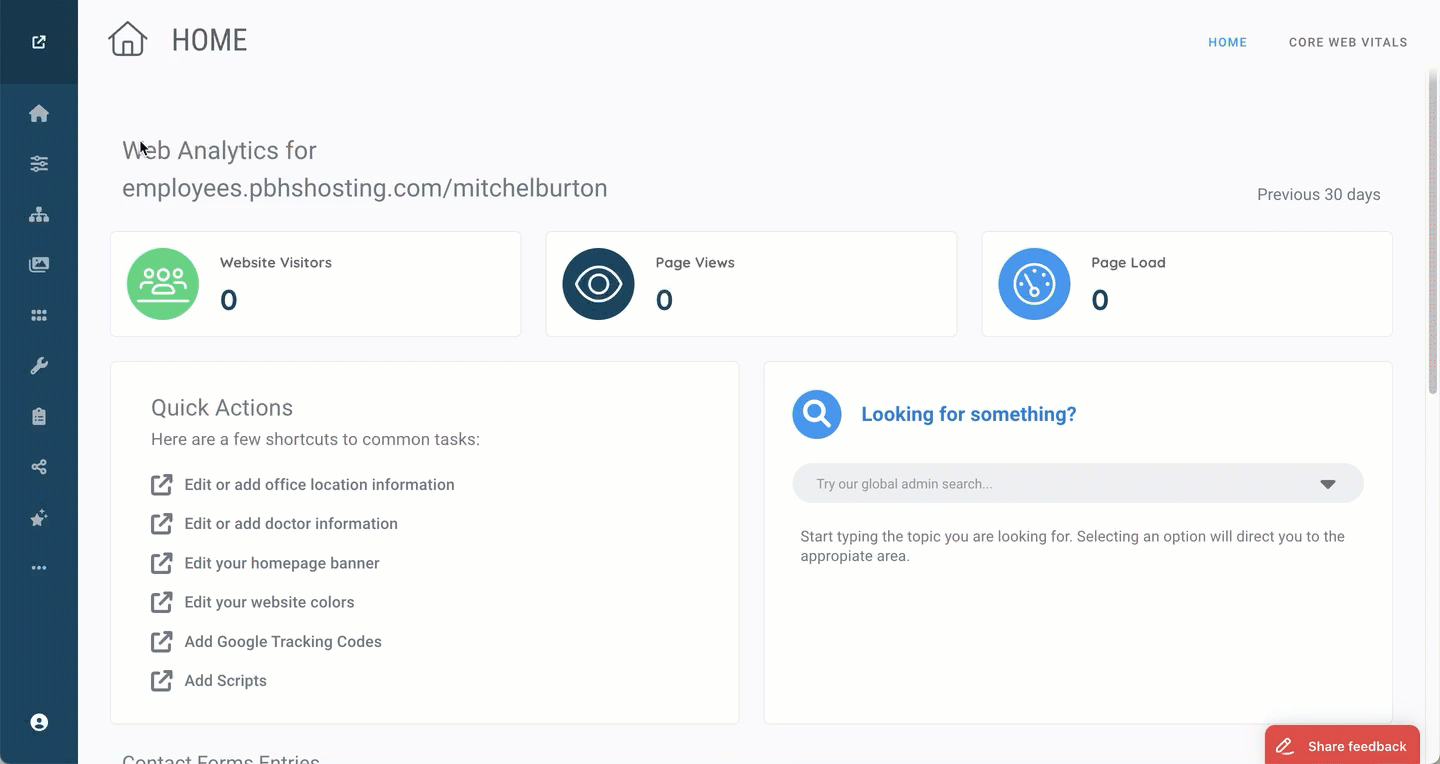Viewport: 1440px width, 764px height.
Task: Click the sitemap hierarchy icon in sidebar
Action: click(39, 215)
